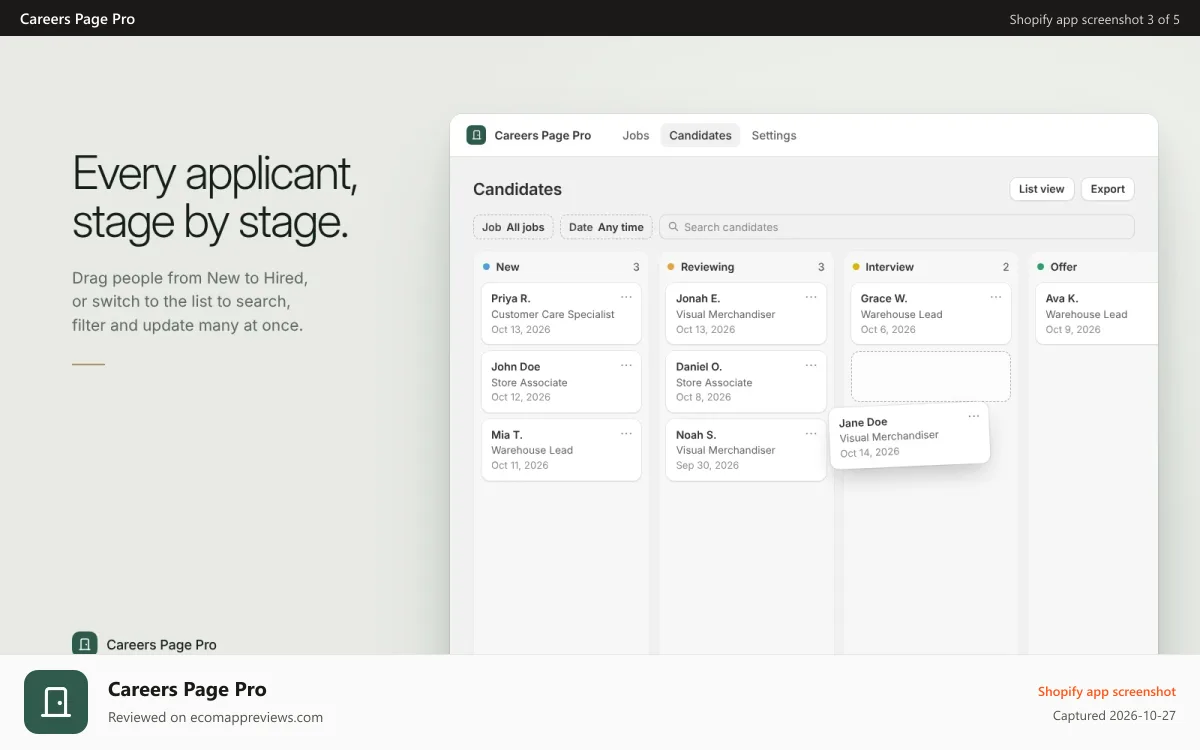1200x750 pixels.
Task: Click 'Captured 2026-10-27' text
Action: click(1114, 716)
